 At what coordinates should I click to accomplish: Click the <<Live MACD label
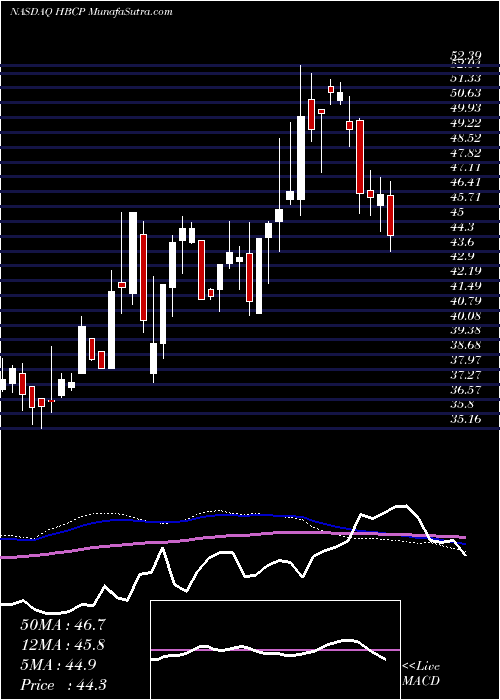click(421, 674)
